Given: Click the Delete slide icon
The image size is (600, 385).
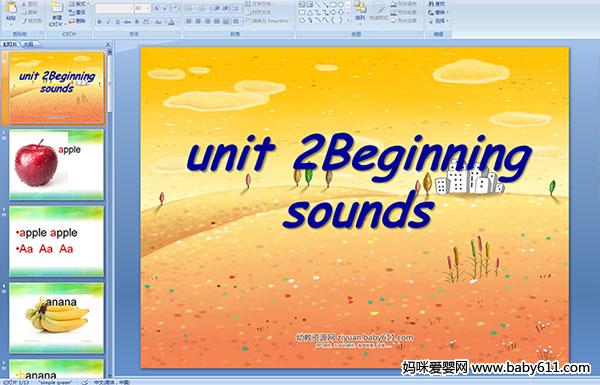Looking at the screenshot, I should point(72,21).
